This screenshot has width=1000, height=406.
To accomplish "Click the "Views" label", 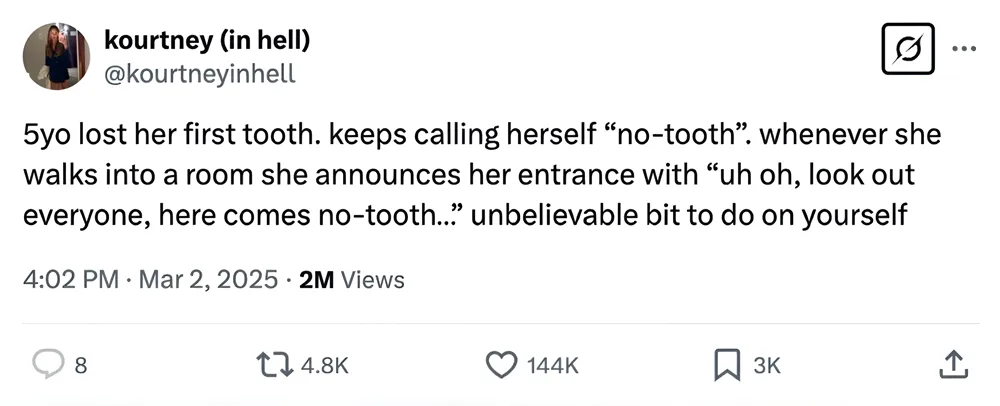I will pyautogui.click(x=373, y=279).
